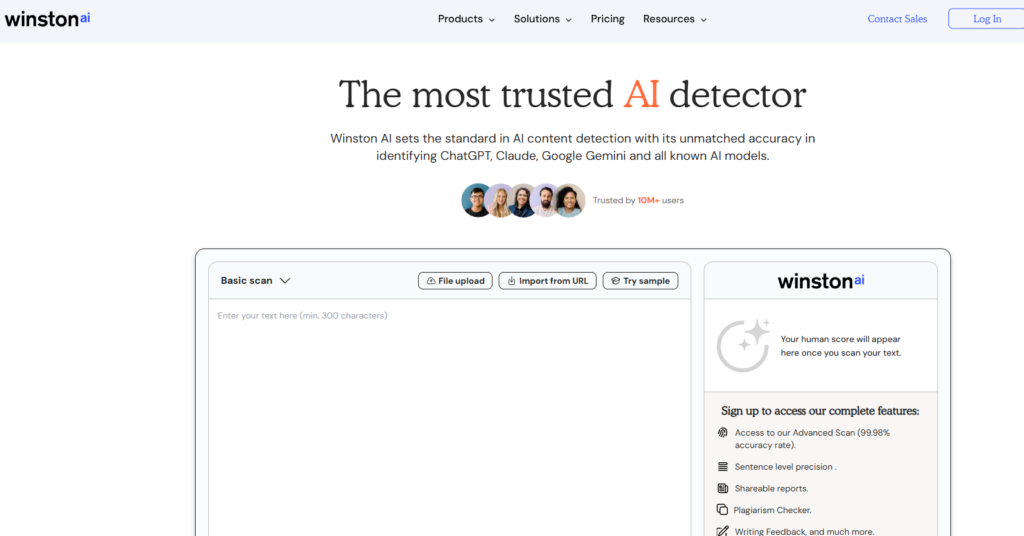Click the File upload button
This screenshot has height=536, width=1024.
[x=455, y=281]
